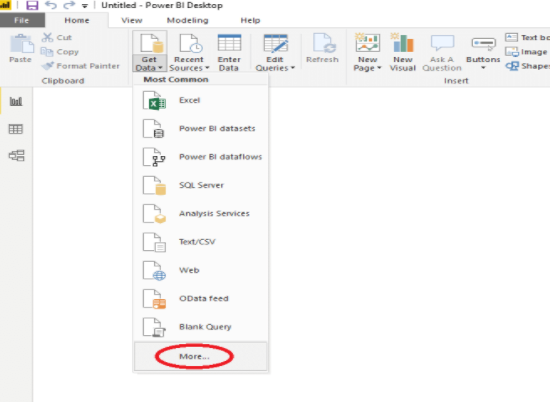Click the Cut scissors button
555x402 pixels.
(57, 37)
